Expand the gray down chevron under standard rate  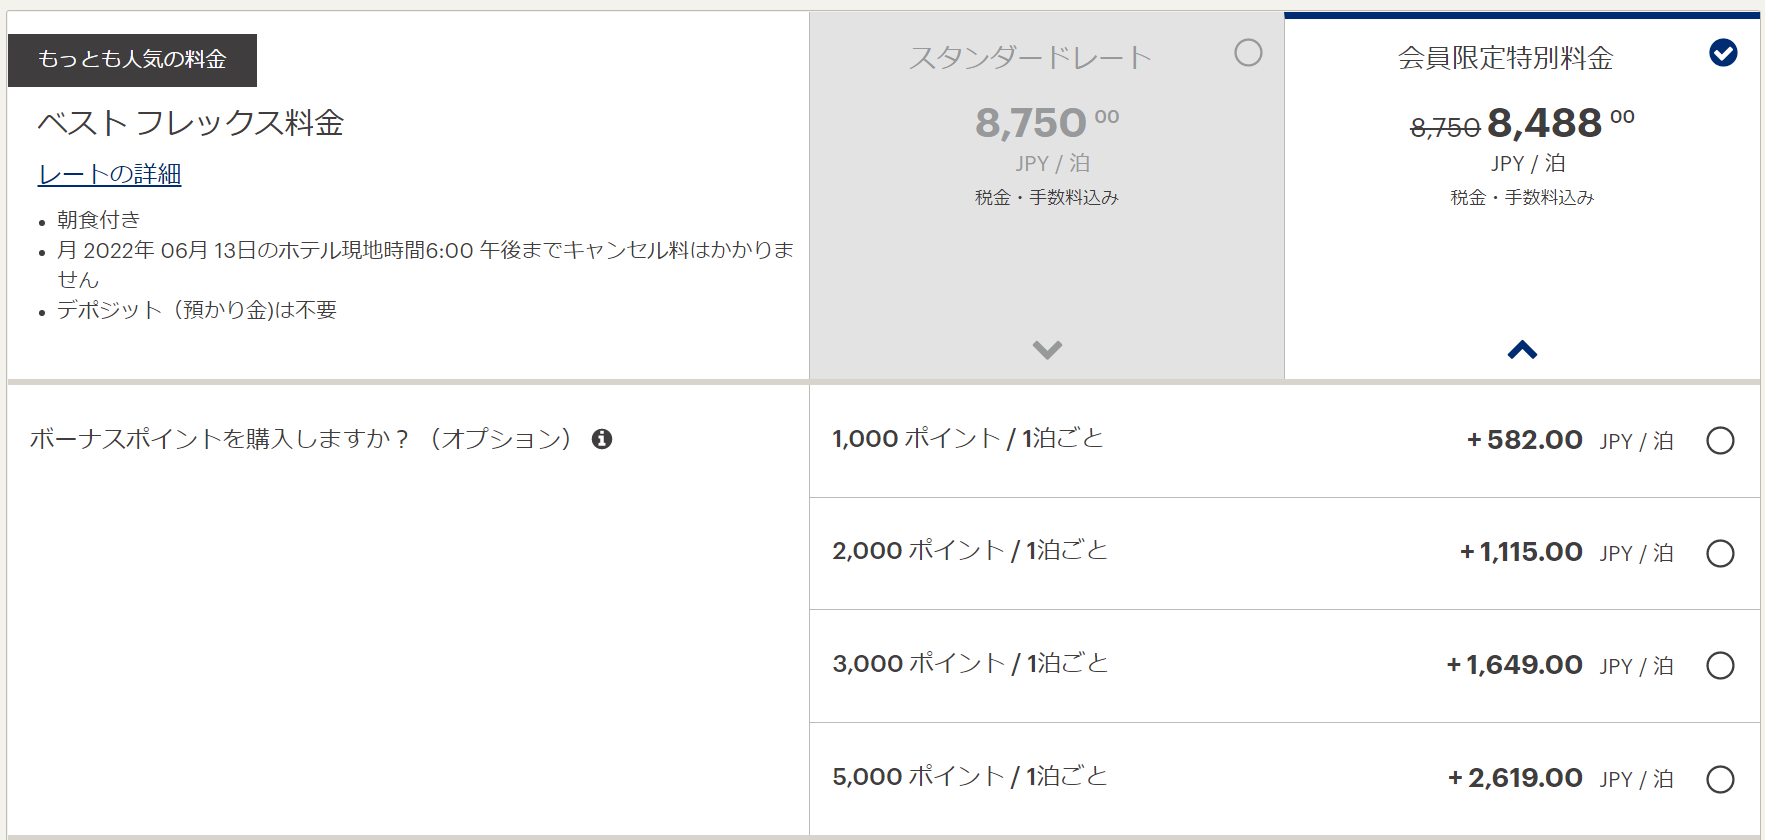[1047, 350]
